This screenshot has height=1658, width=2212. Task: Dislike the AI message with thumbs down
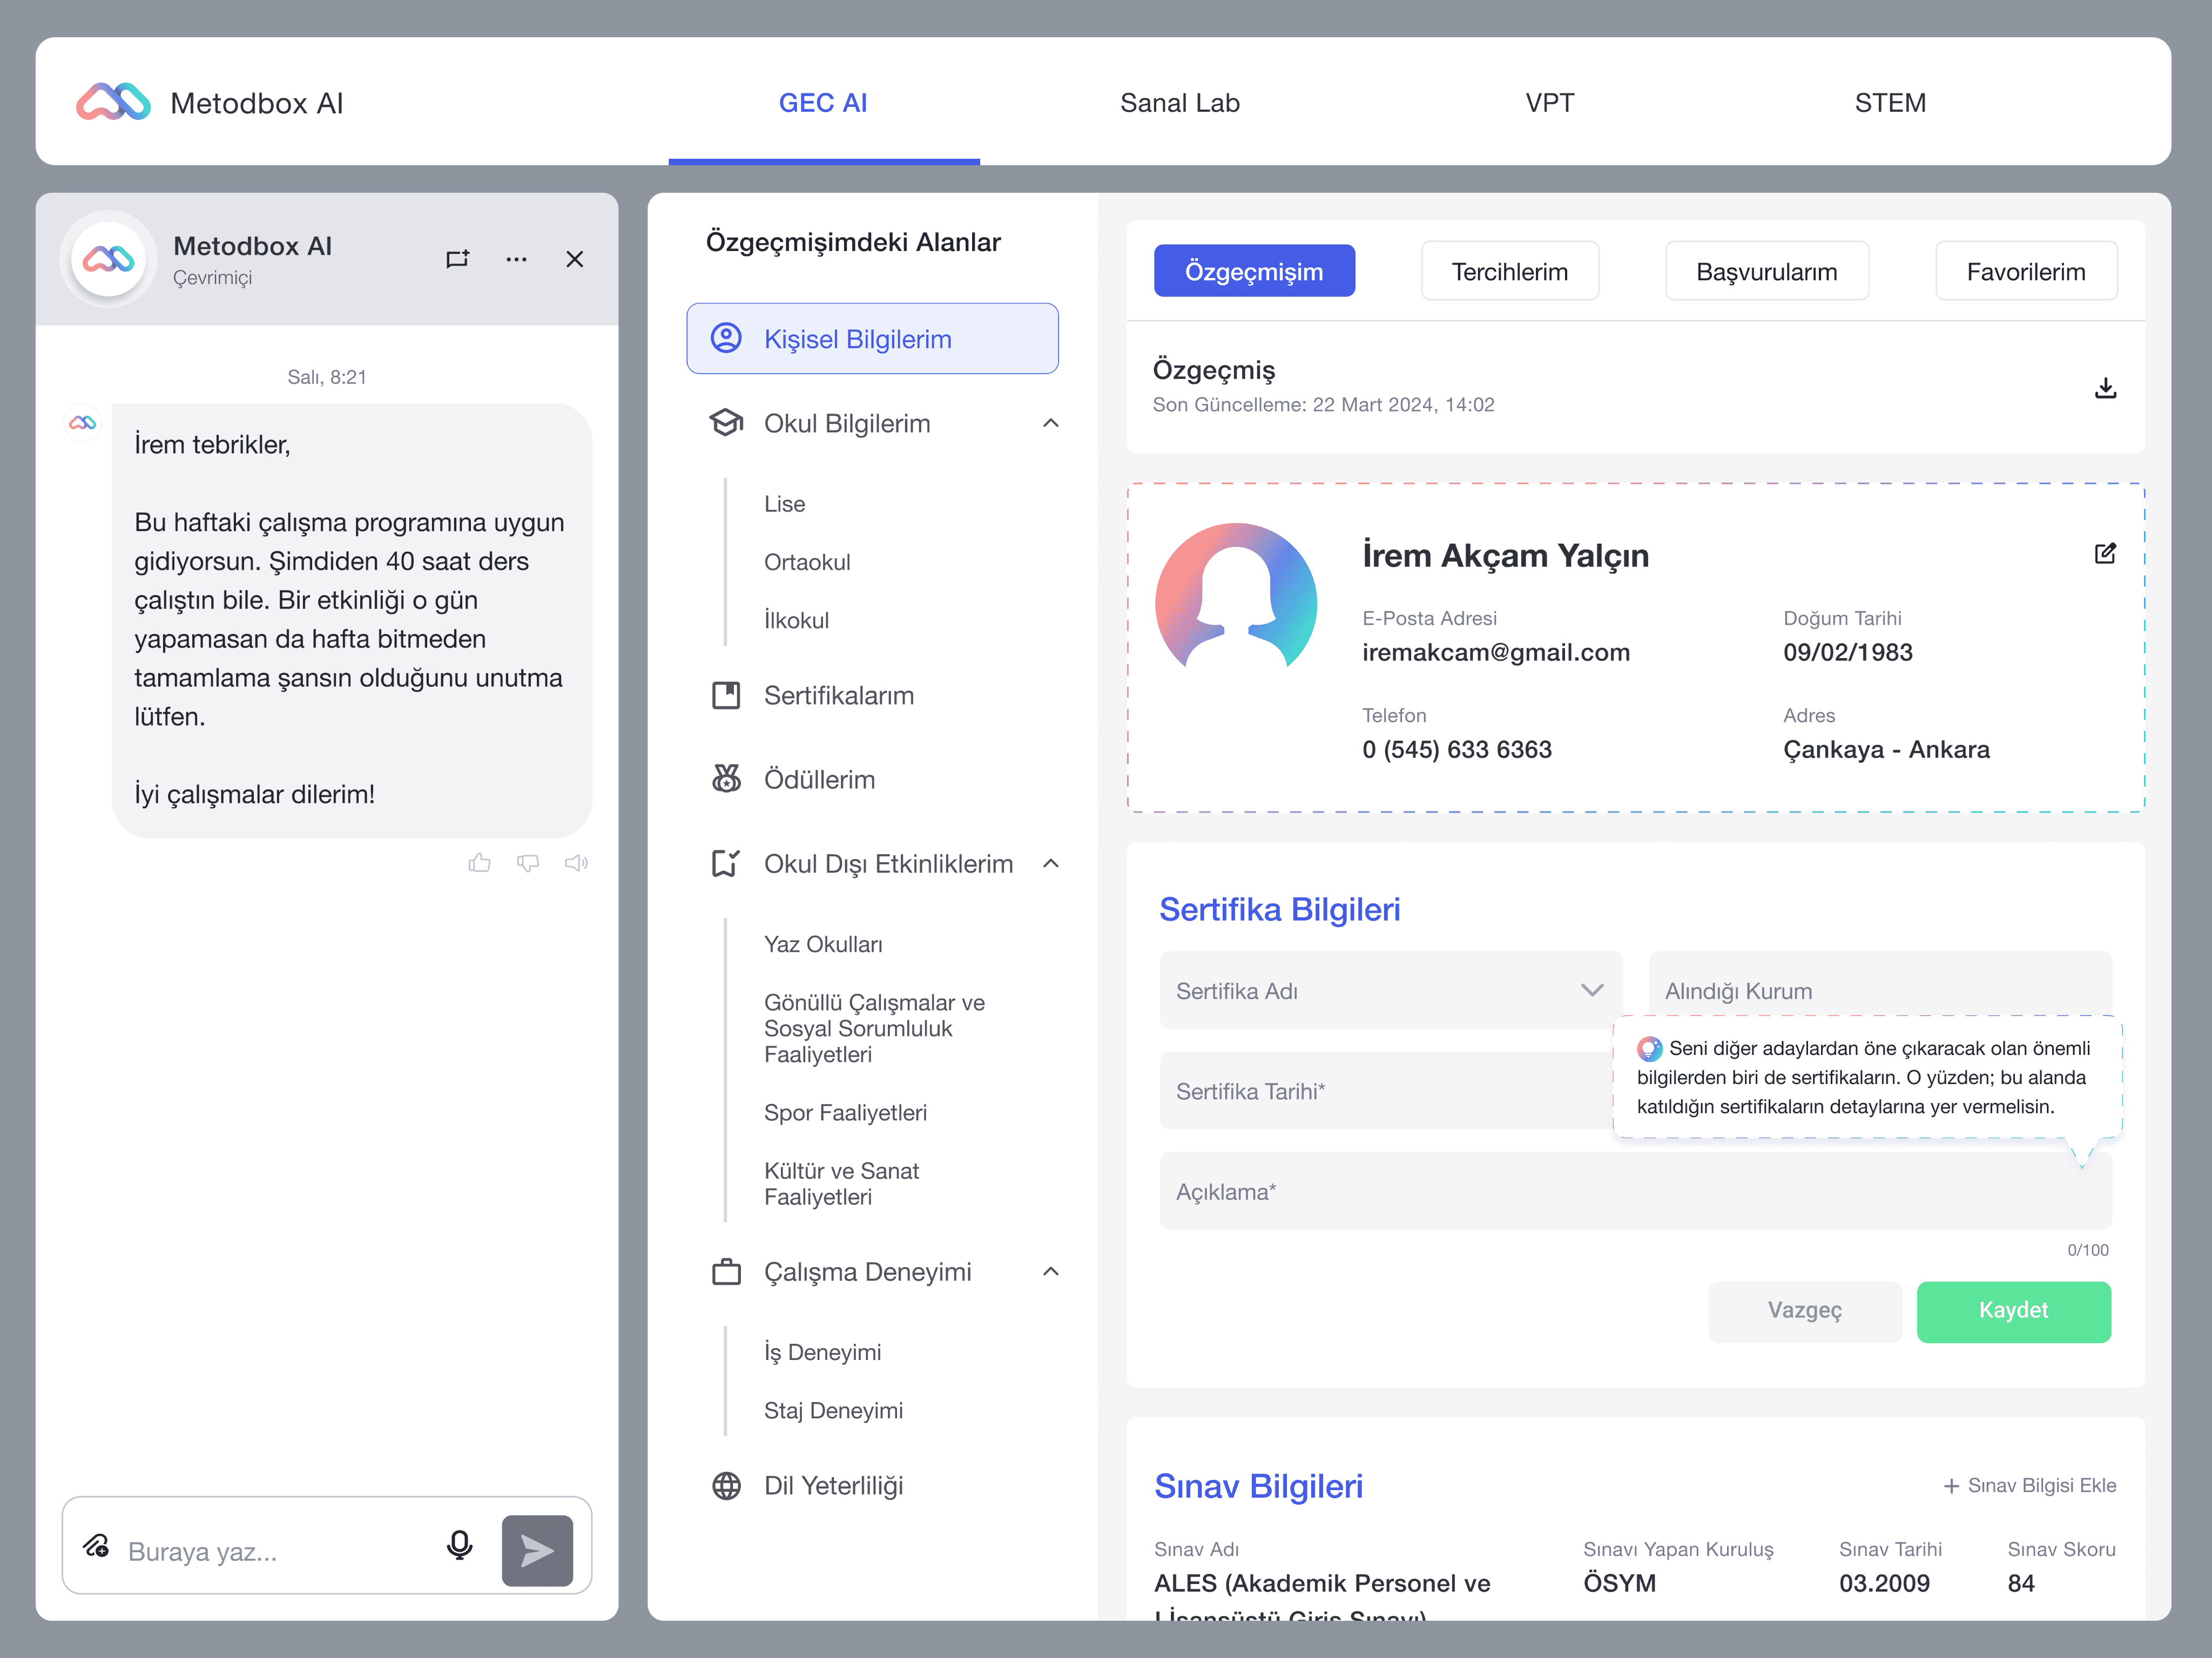pyautogui.click(x=528, y=862)
